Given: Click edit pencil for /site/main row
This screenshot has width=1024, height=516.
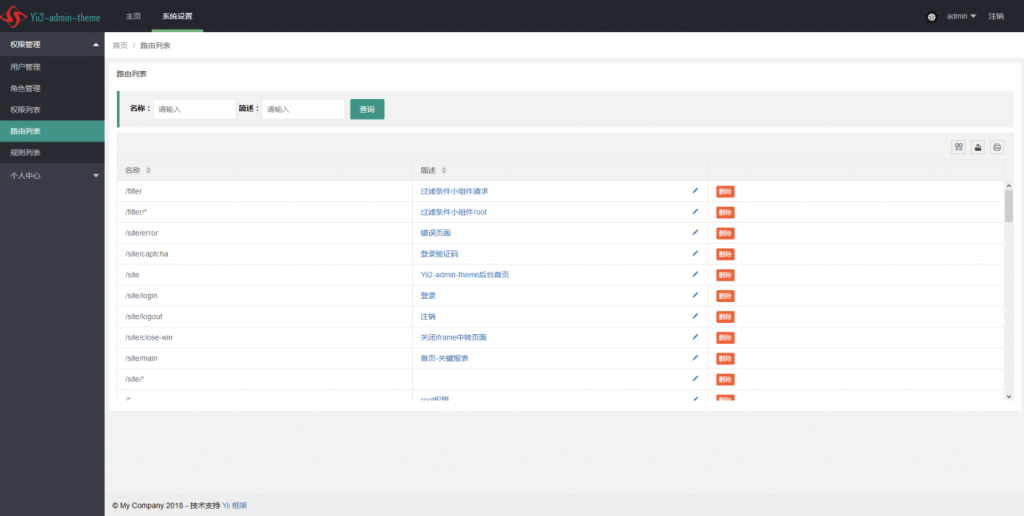Looking at the screenshot, I should [695, 358].
